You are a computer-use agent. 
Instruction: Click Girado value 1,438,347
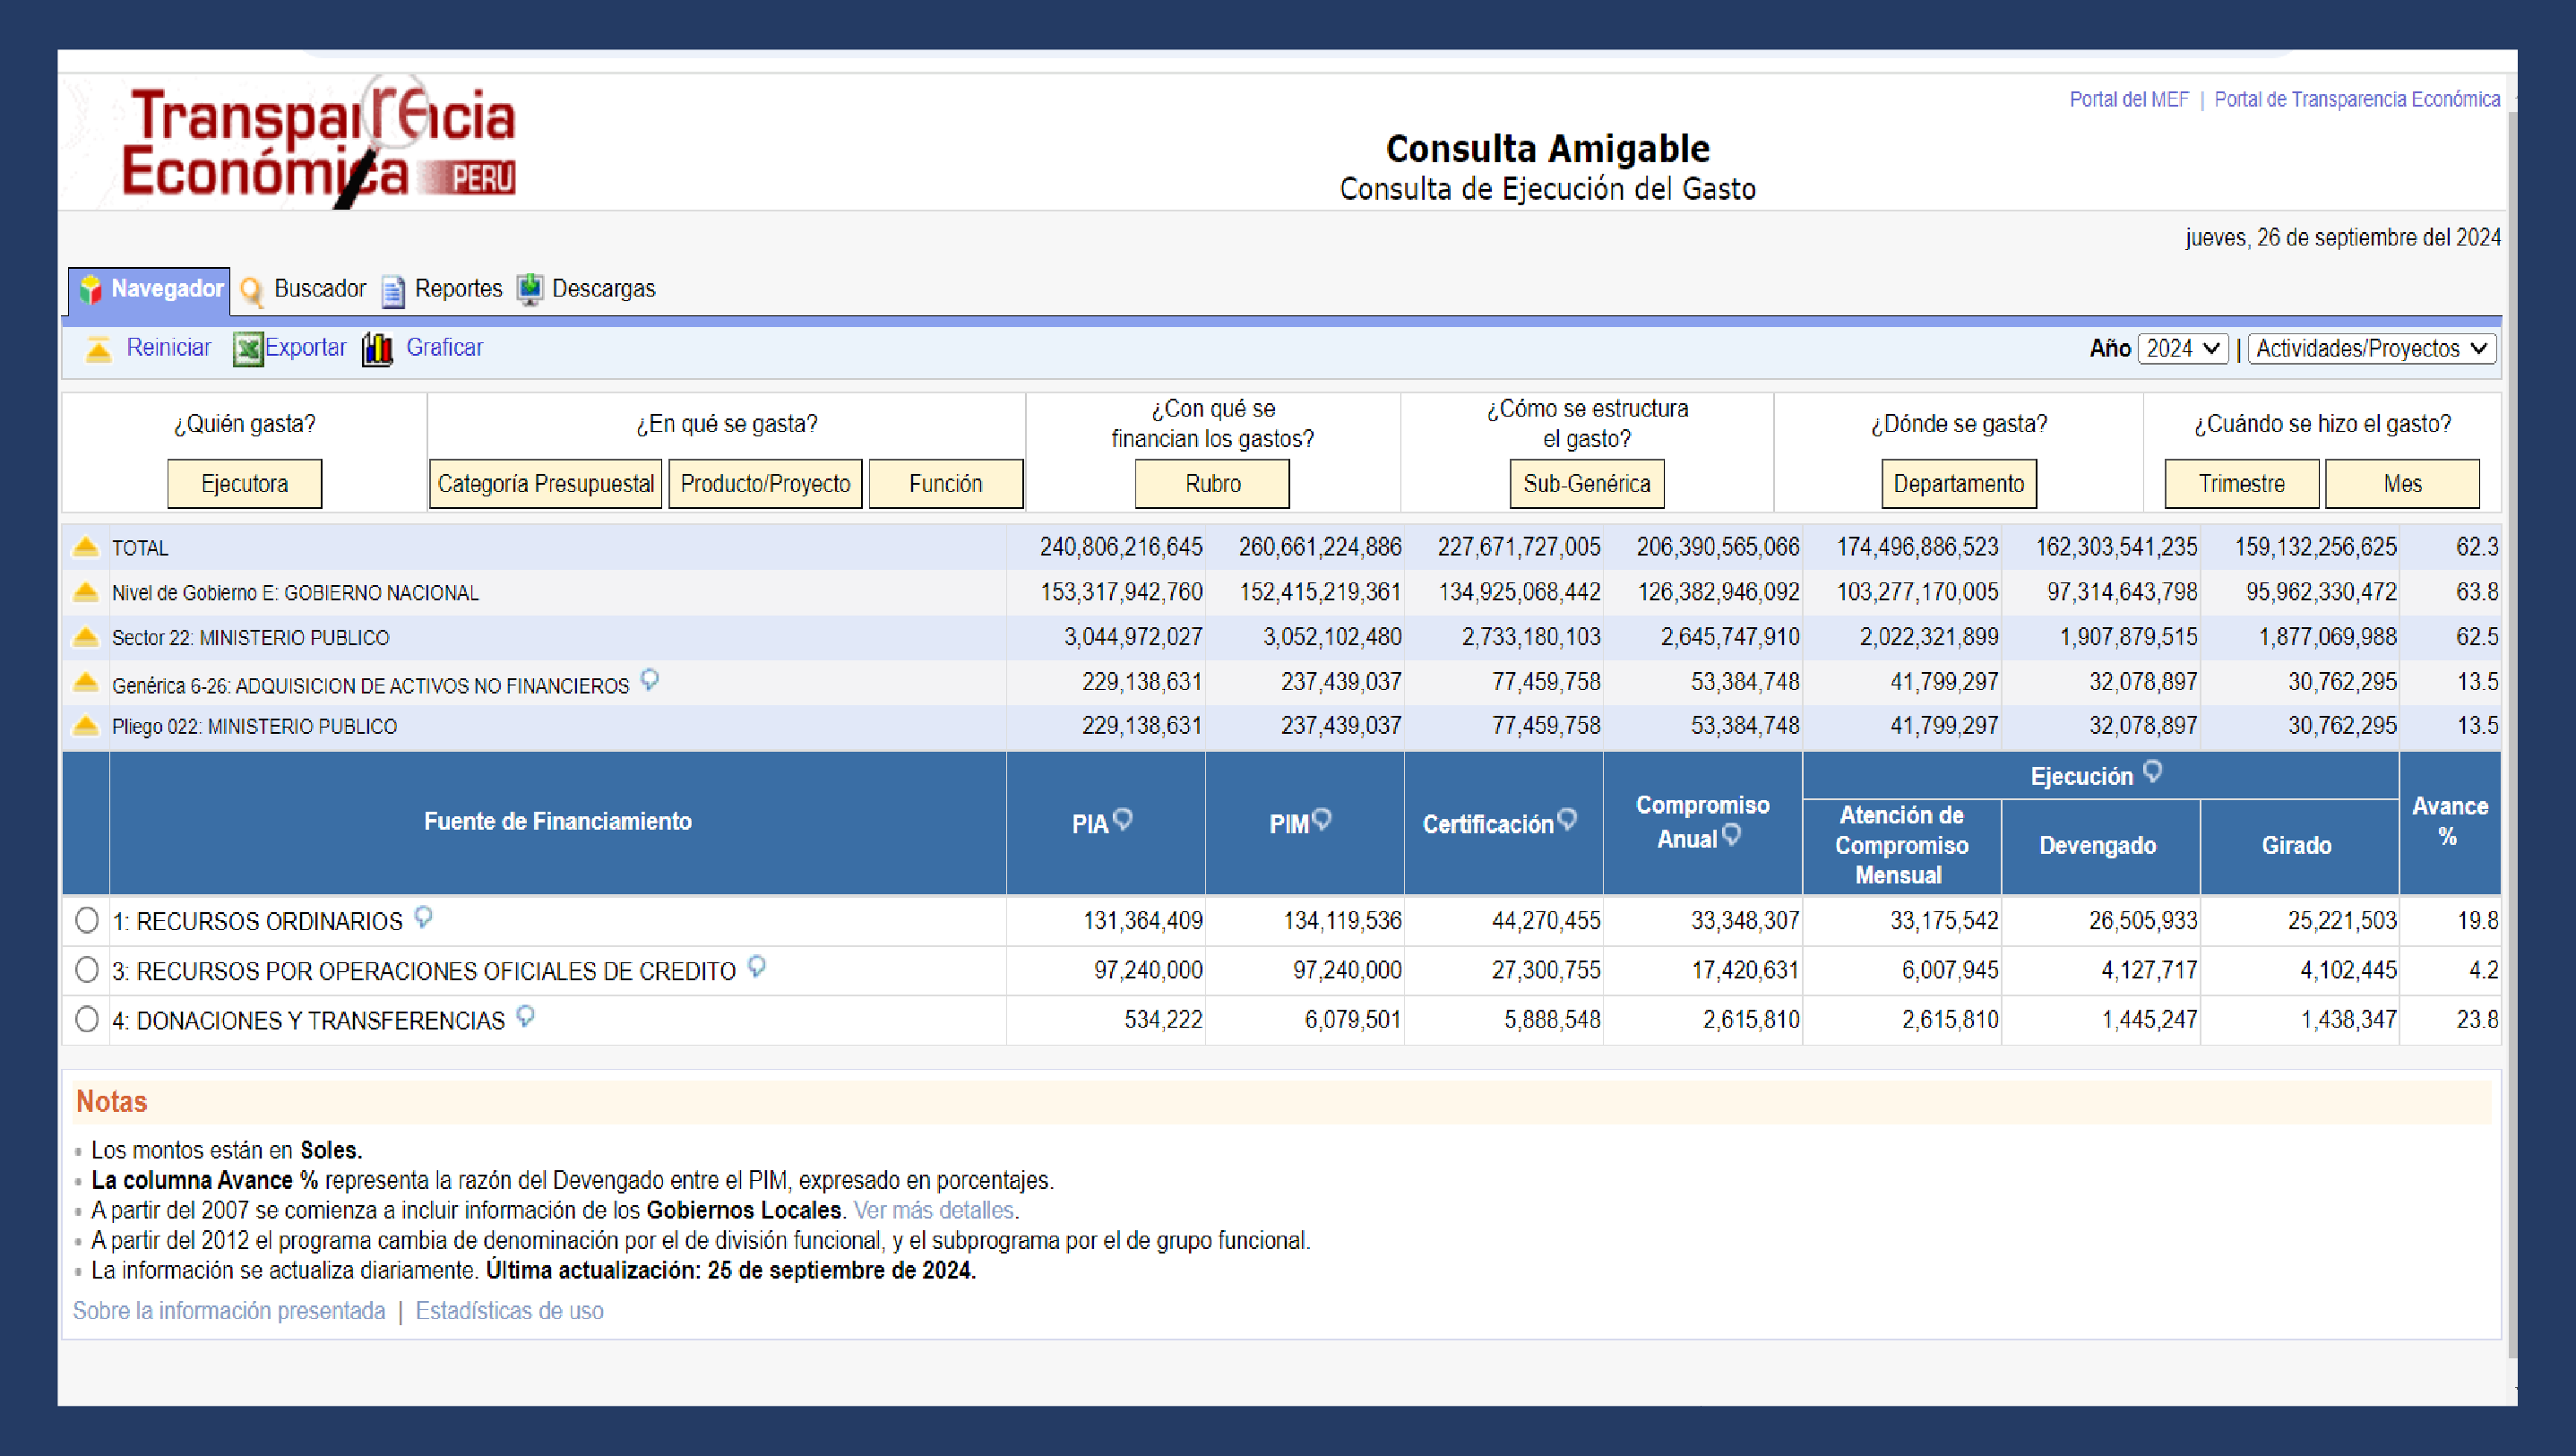click(x=2348, y=1019)
